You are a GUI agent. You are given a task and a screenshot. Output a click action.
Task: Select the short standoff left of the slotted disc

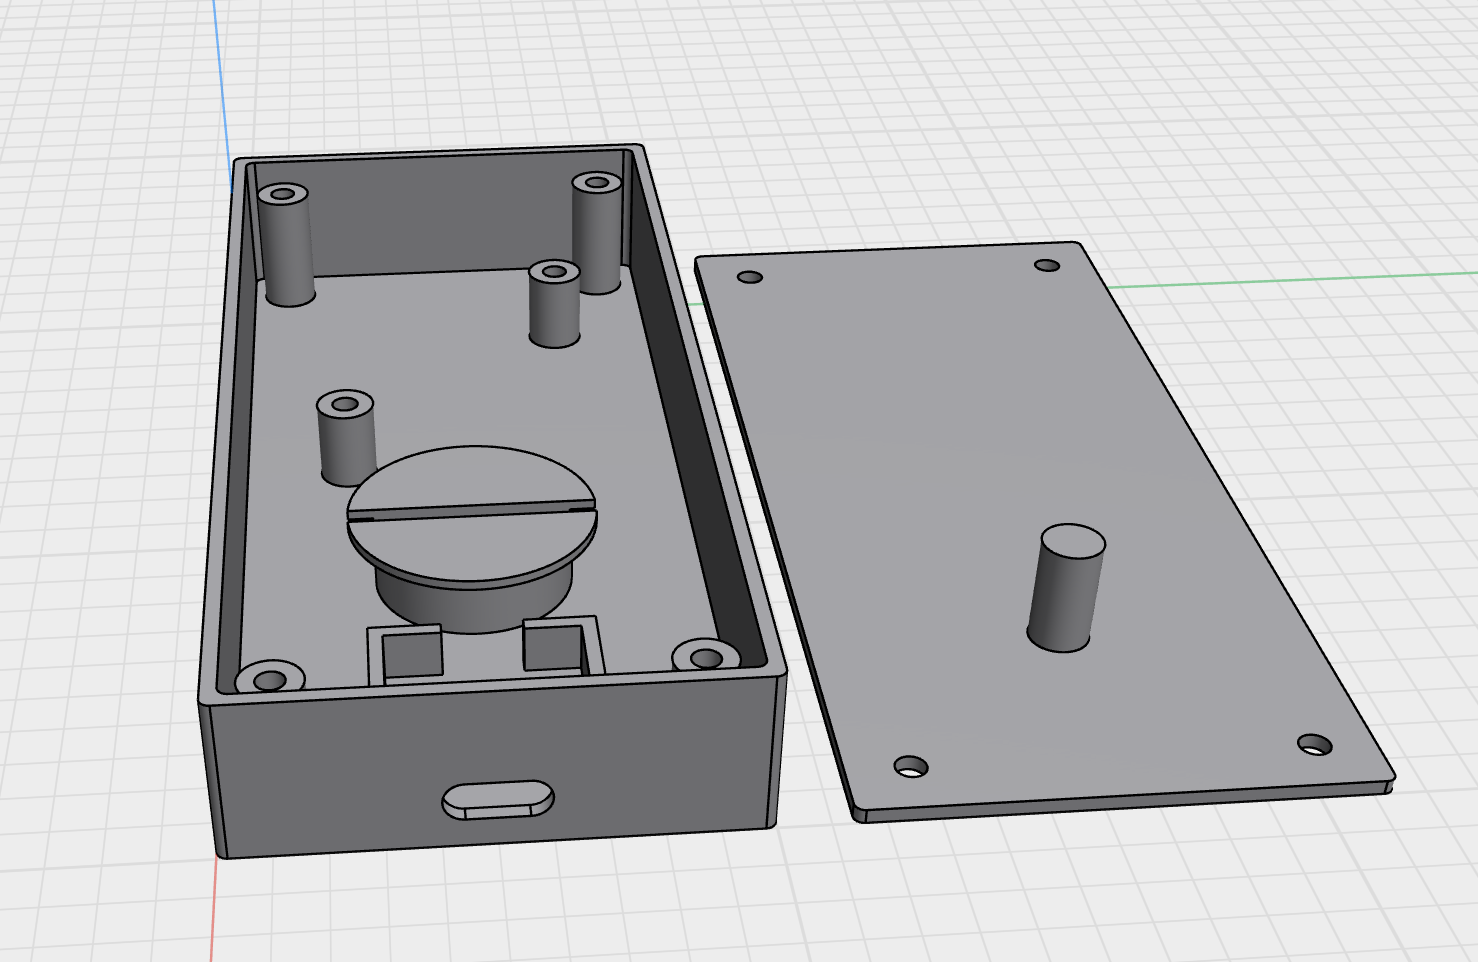[346, 436]
